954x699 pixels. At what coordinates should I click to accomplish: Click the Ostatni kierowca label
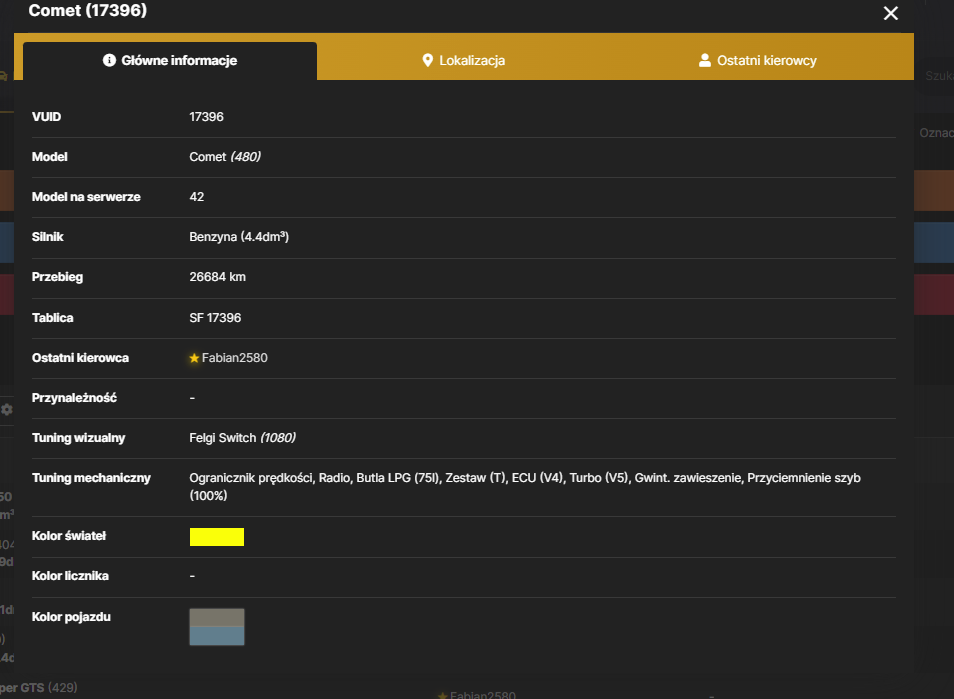(x=80, y=358)
